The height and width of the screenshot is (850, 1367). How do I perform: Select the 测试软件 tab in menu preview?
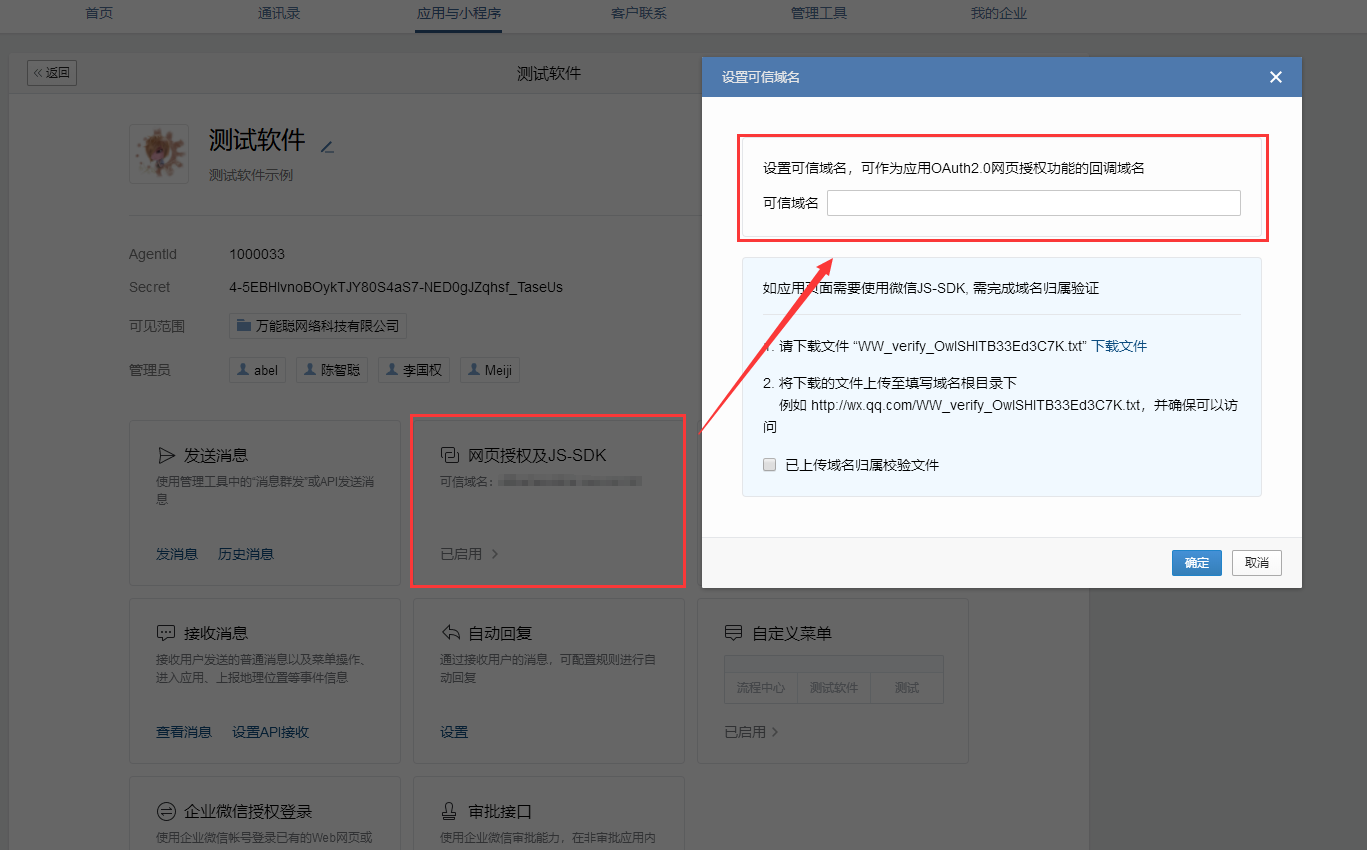pyautogui.click(x=833, y=687)
